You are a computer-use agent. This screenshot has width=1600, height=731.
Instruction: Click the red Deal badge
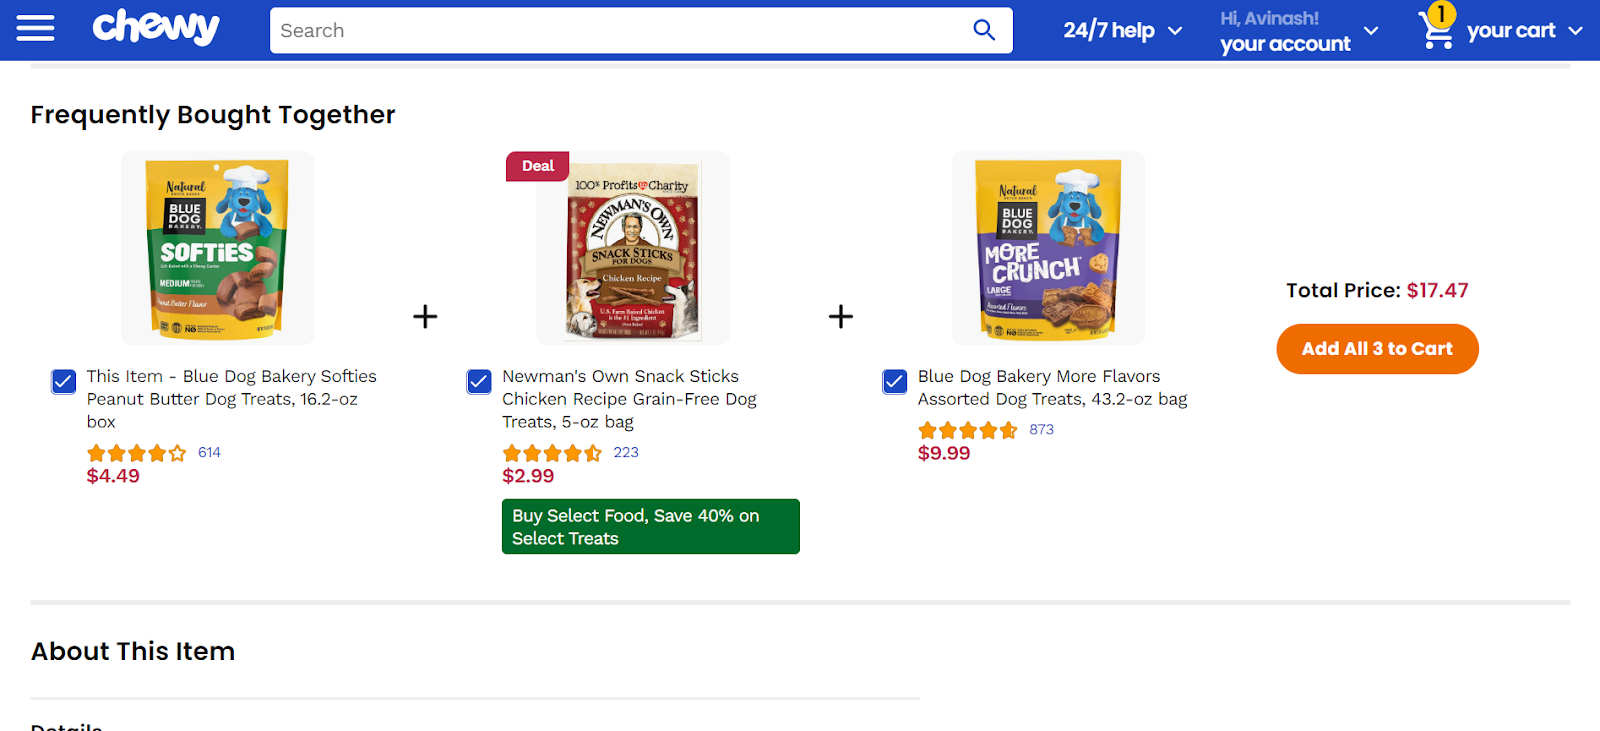[x=538, y=166]
